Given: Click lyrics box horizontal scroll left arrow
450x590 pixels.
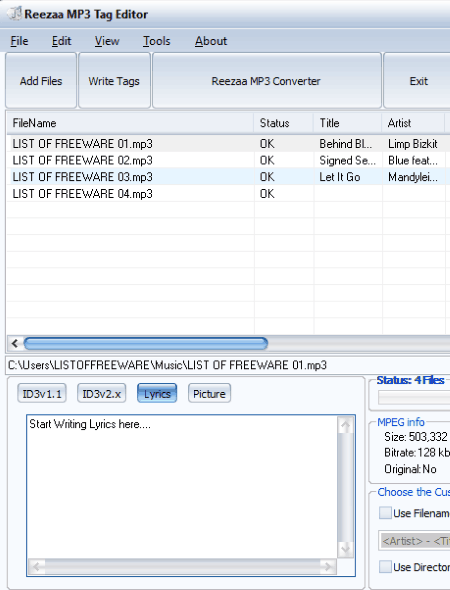Looking at the screenshot, I should tap(36, 567).
